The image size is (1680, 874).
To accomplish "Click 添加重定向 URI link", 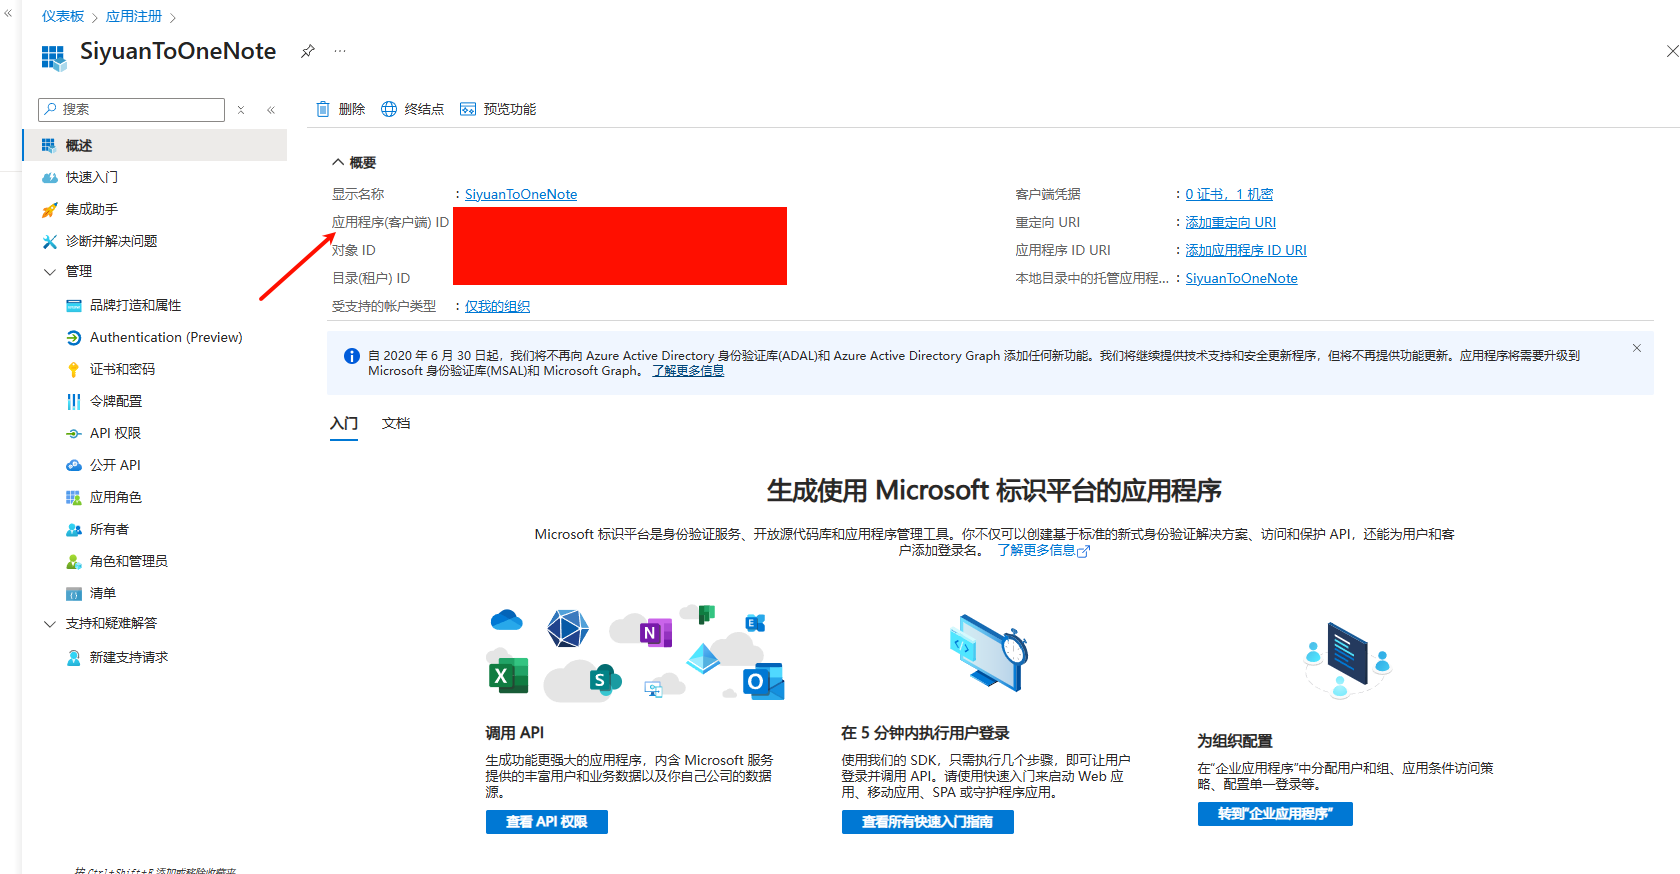I will 1231,222.
